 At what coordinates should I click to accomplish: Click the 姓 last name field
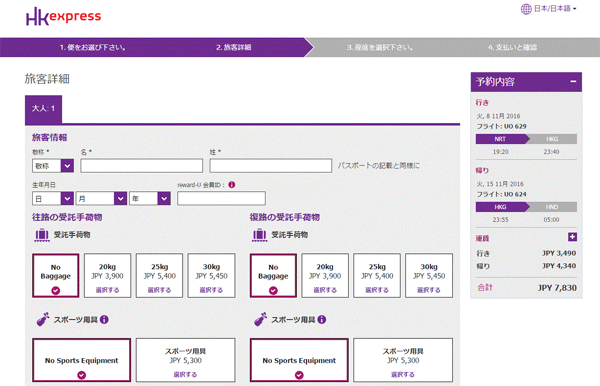[271, 166]
